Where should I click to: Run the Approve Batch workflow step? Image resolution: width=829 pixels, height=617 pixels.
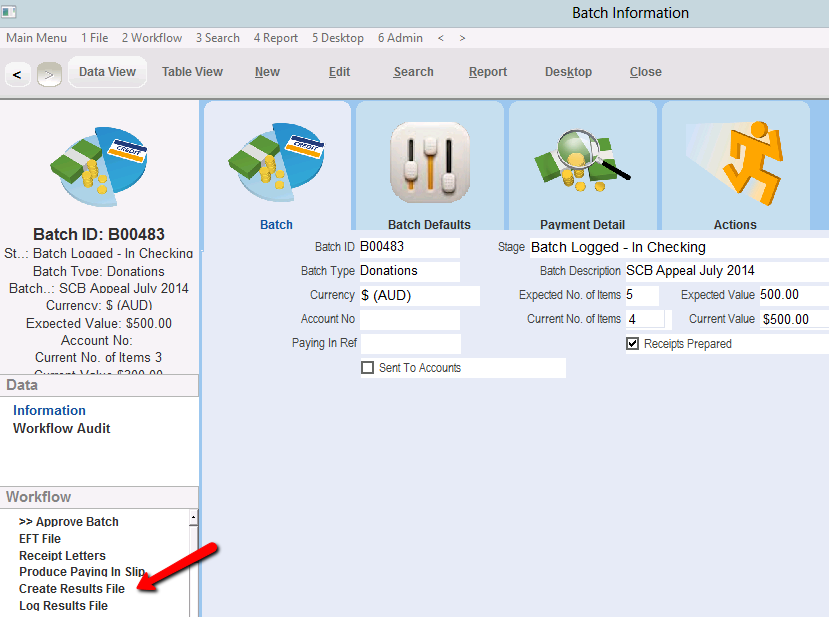coord(69,522)
